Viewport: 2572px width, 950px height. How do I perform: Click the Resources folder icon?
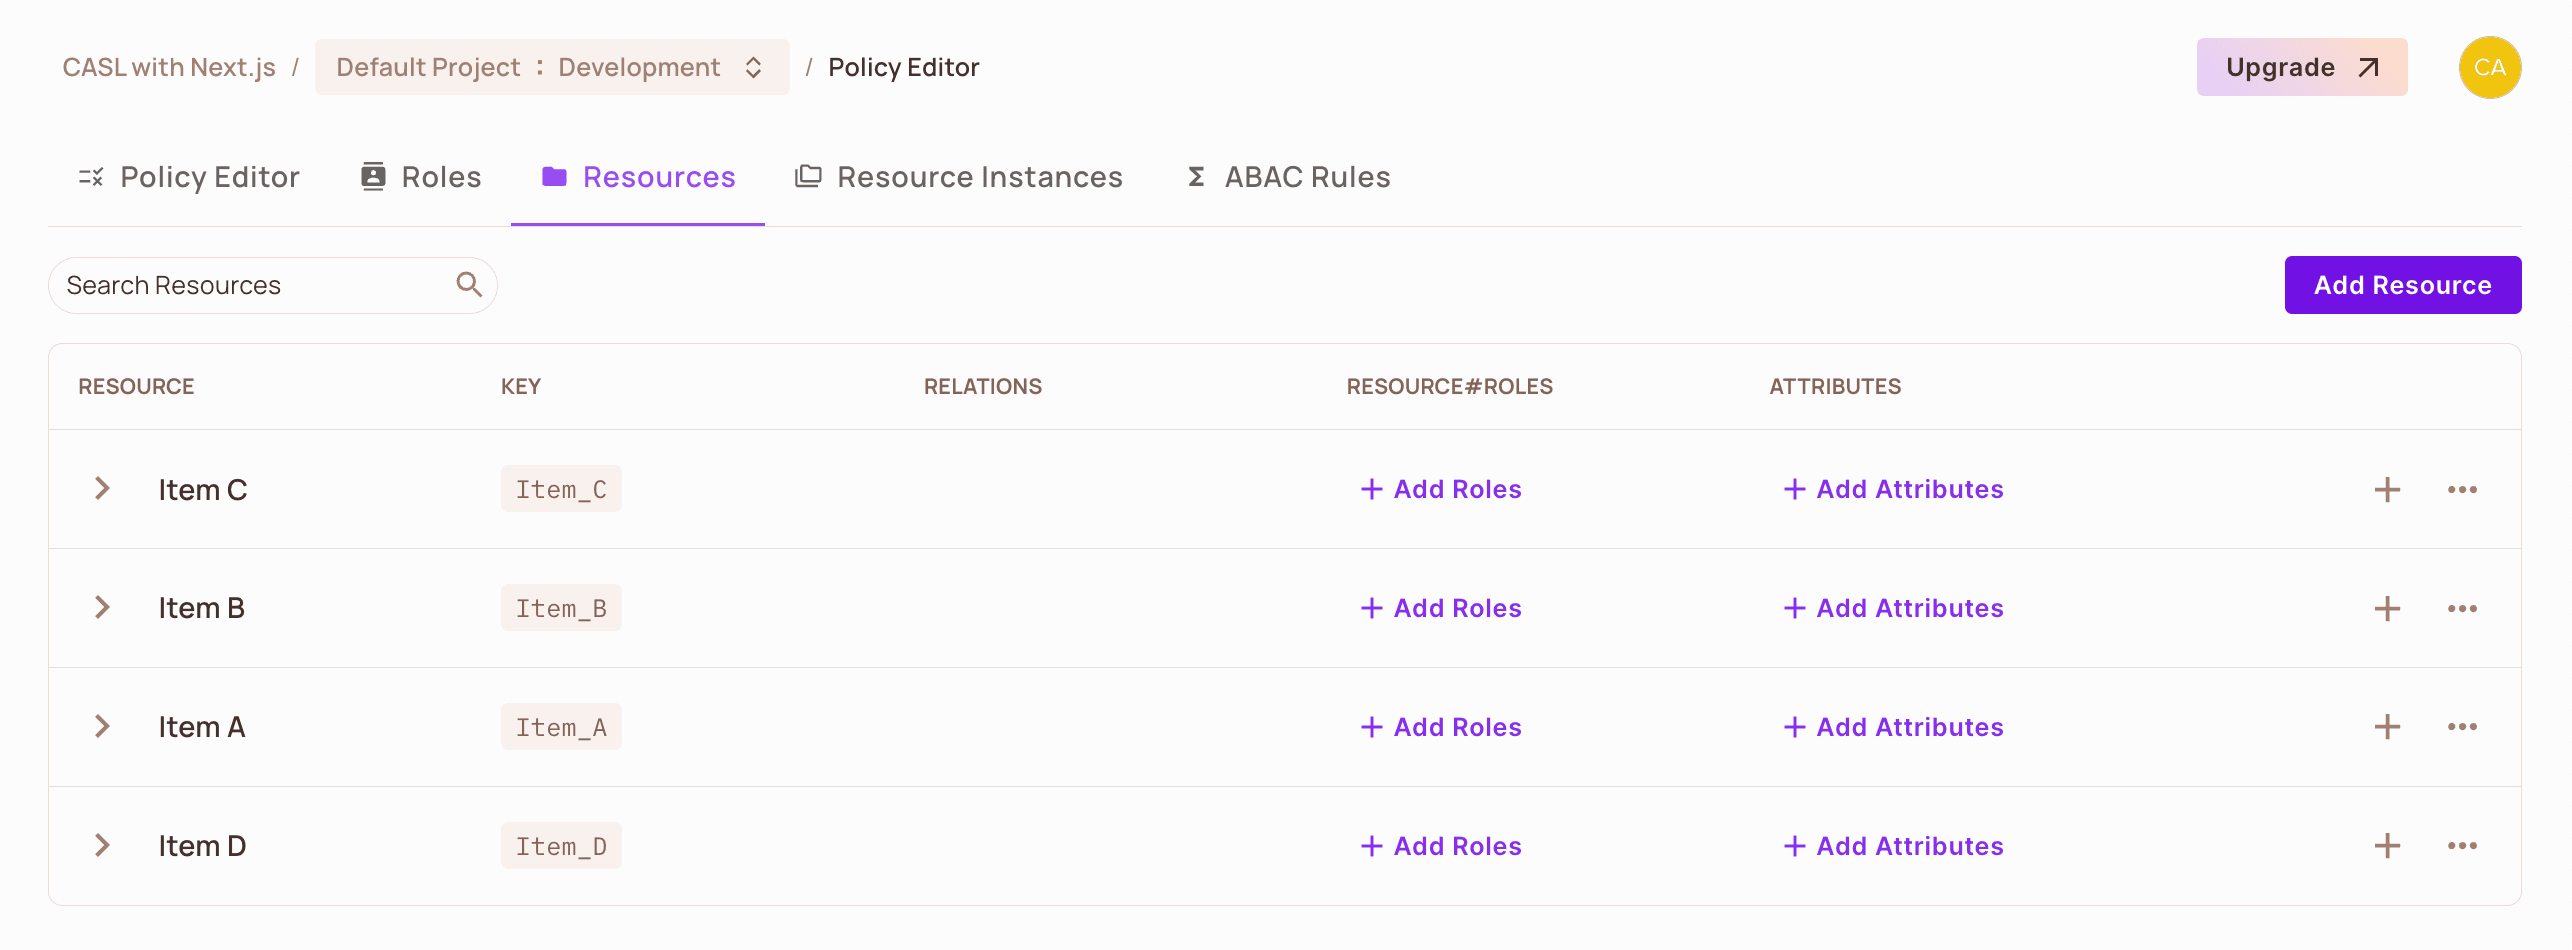[x=556, y=175]
